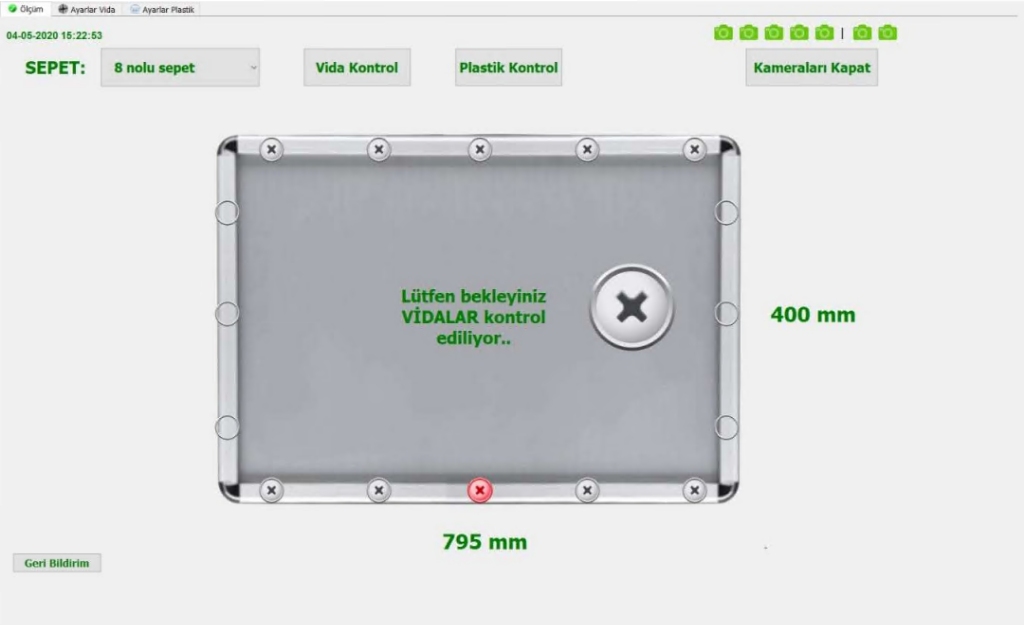Click the Vida Kontrol button
This screenshot has height=626, width=1024.
coord(357,67)
